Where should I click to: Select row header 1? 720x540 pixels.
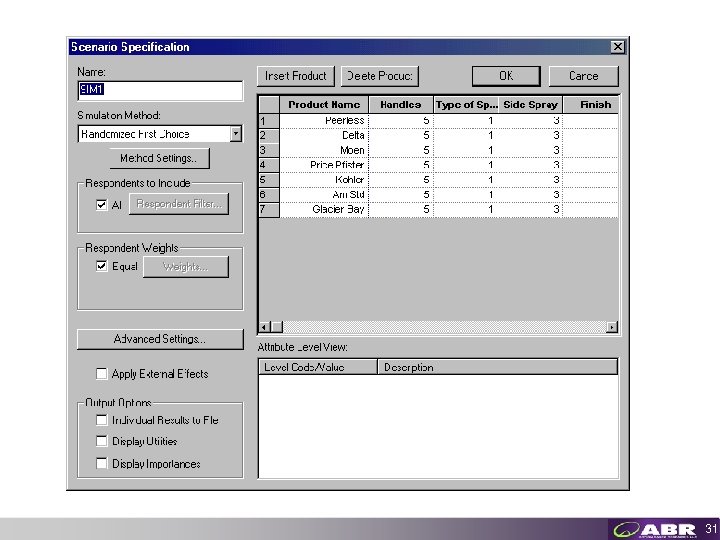[269, 121]
